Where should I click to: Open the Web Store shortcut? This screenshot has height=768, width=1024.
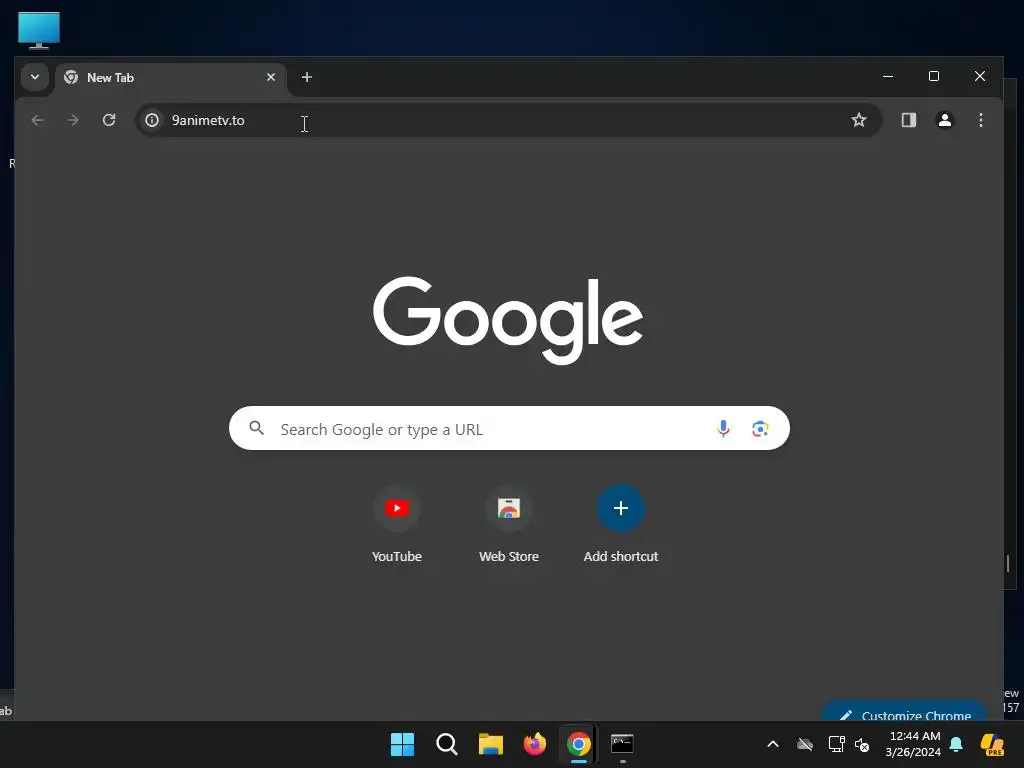pyautogui.click(x=509, y=524)
